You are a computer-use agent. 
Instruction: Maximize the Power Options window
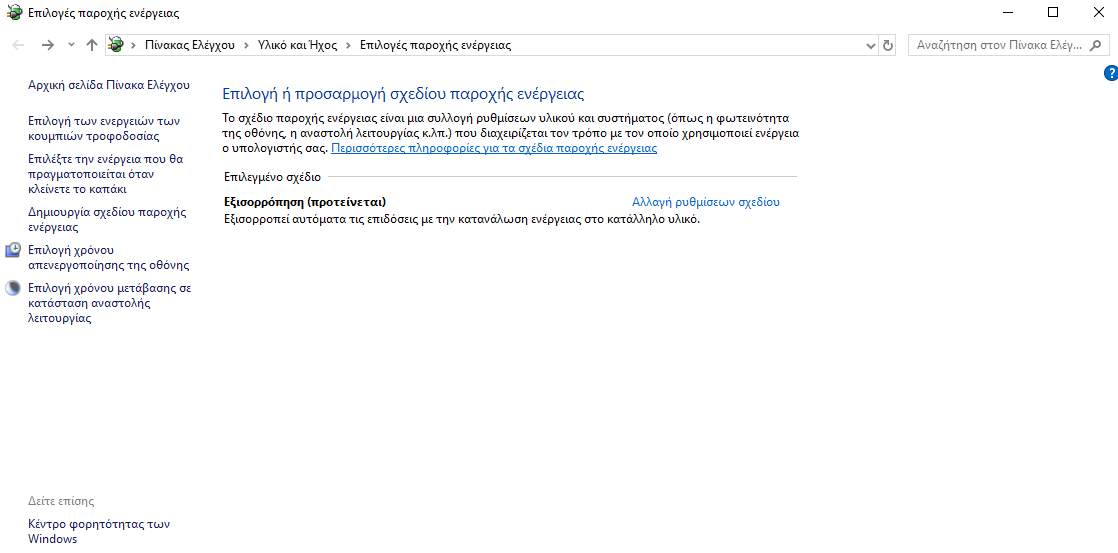pos(1052,12)
